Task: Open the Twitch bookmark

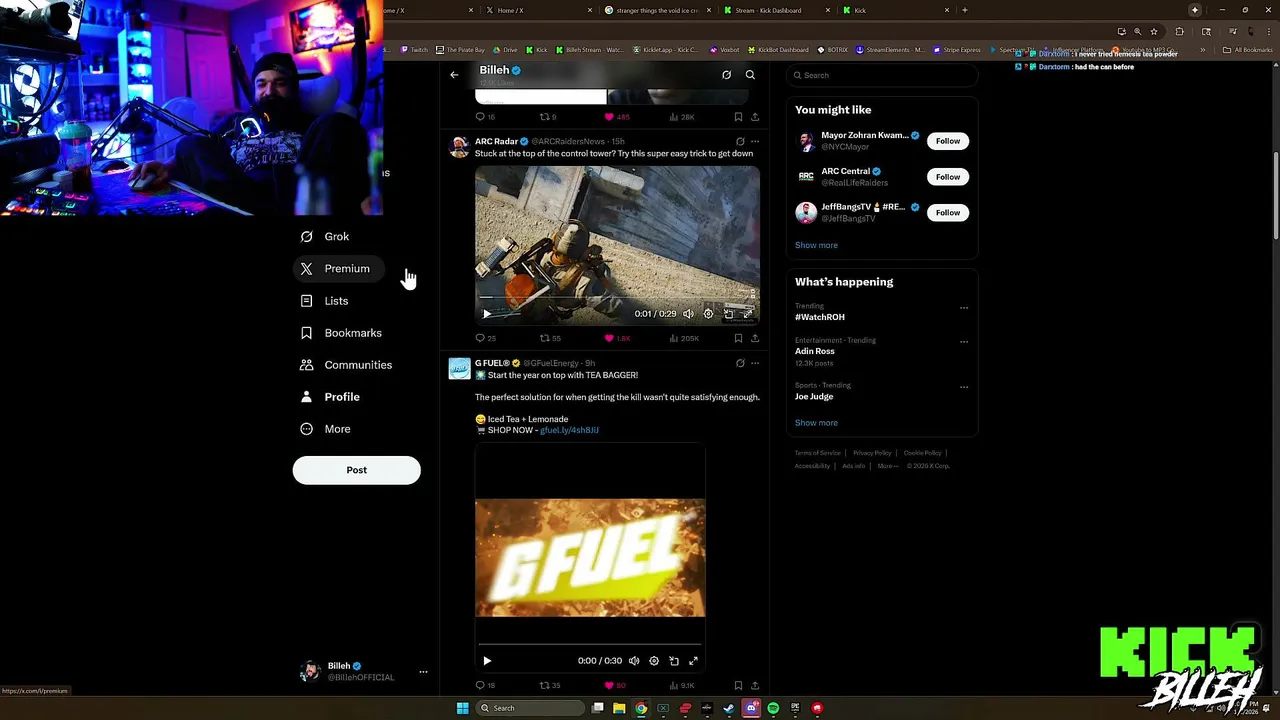Action: click(414, 50)
